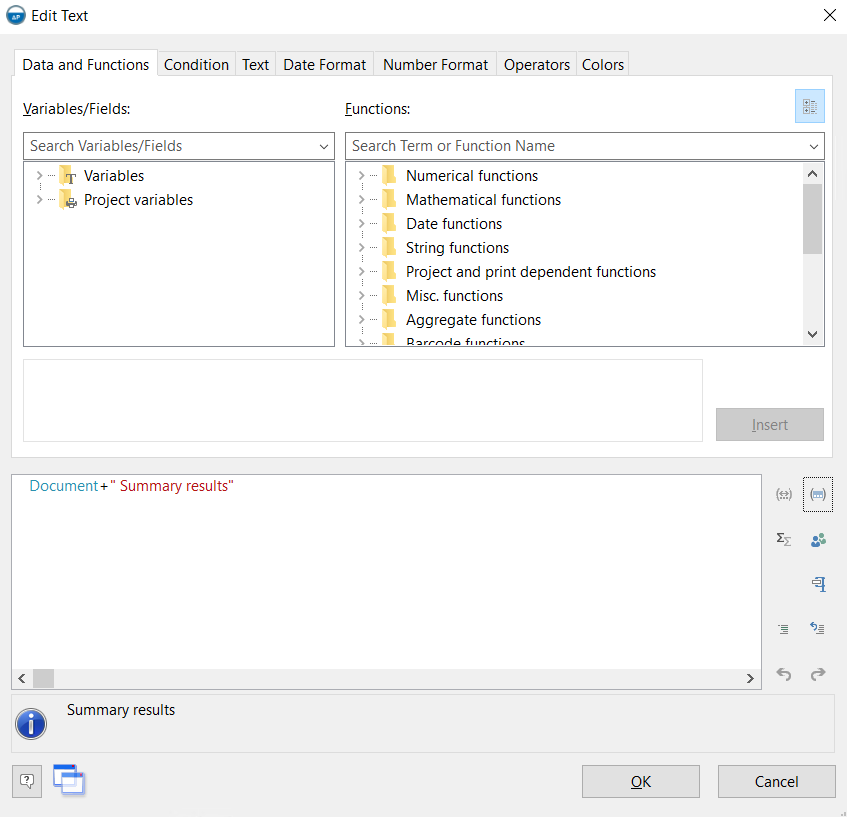Open the function search dropdown arrow
Image resolution: width=847 pixels, height=817 pixels.
[814, 147]
